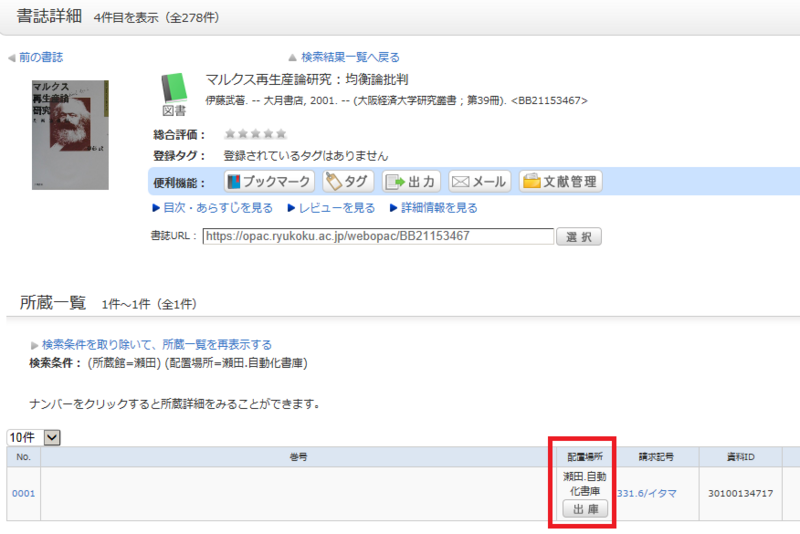800x534 pixels.
Task: Click the ブックマーク bookmark button
Action: point(267,182)
